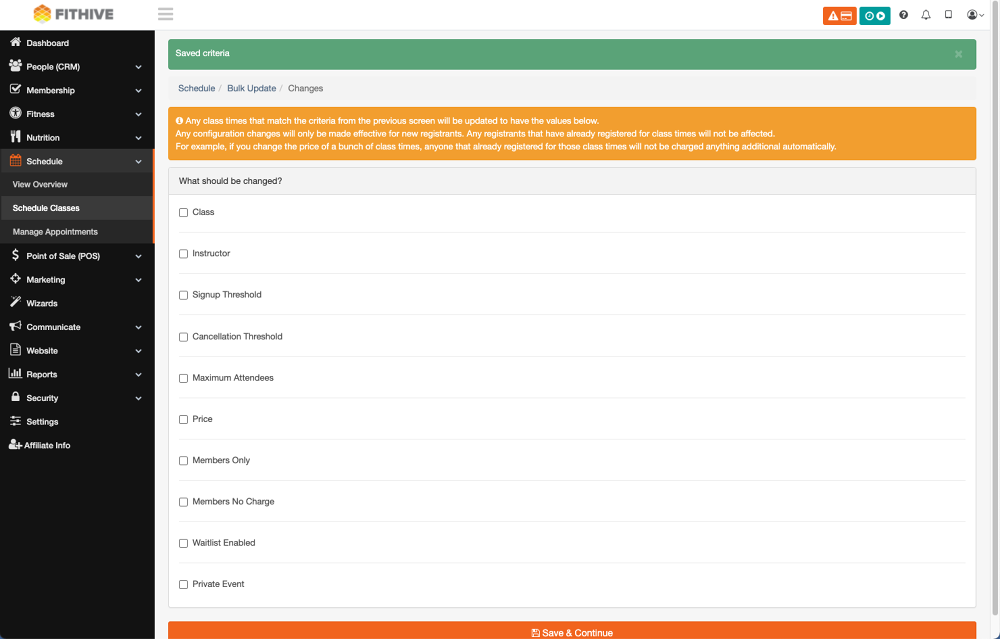This screenshot has height=639, width=1000.
Task: Click the Fitness accessibility icon
Action: 15,113
